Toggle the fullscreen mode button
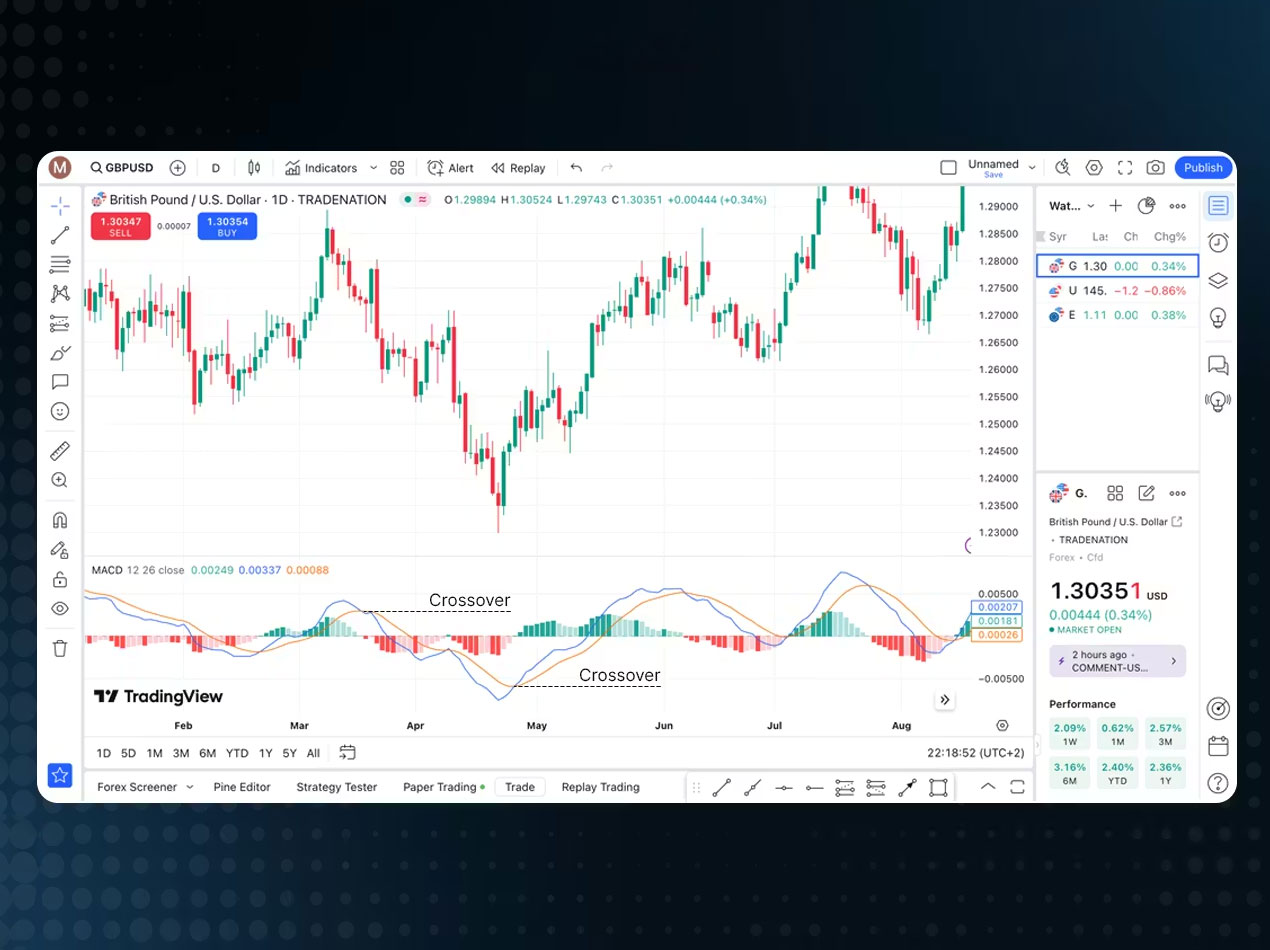Image resolution: width=1270 pixels, height=950 pixels. (x=1125, y=168)
